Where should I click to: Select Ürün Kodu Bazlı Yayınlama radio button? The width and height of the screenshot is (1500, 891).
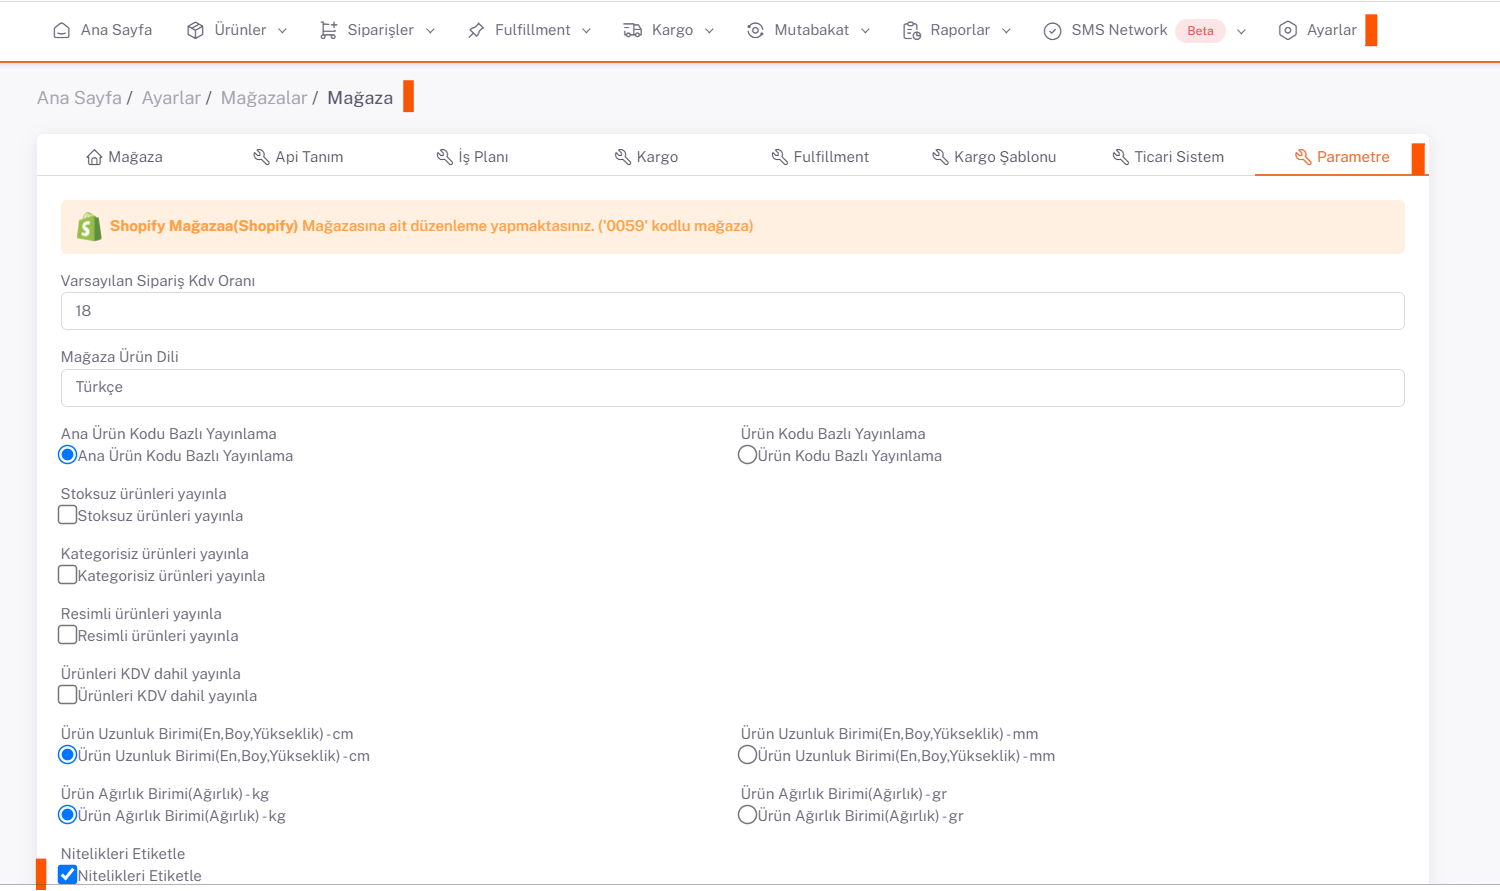coord(747,455)
